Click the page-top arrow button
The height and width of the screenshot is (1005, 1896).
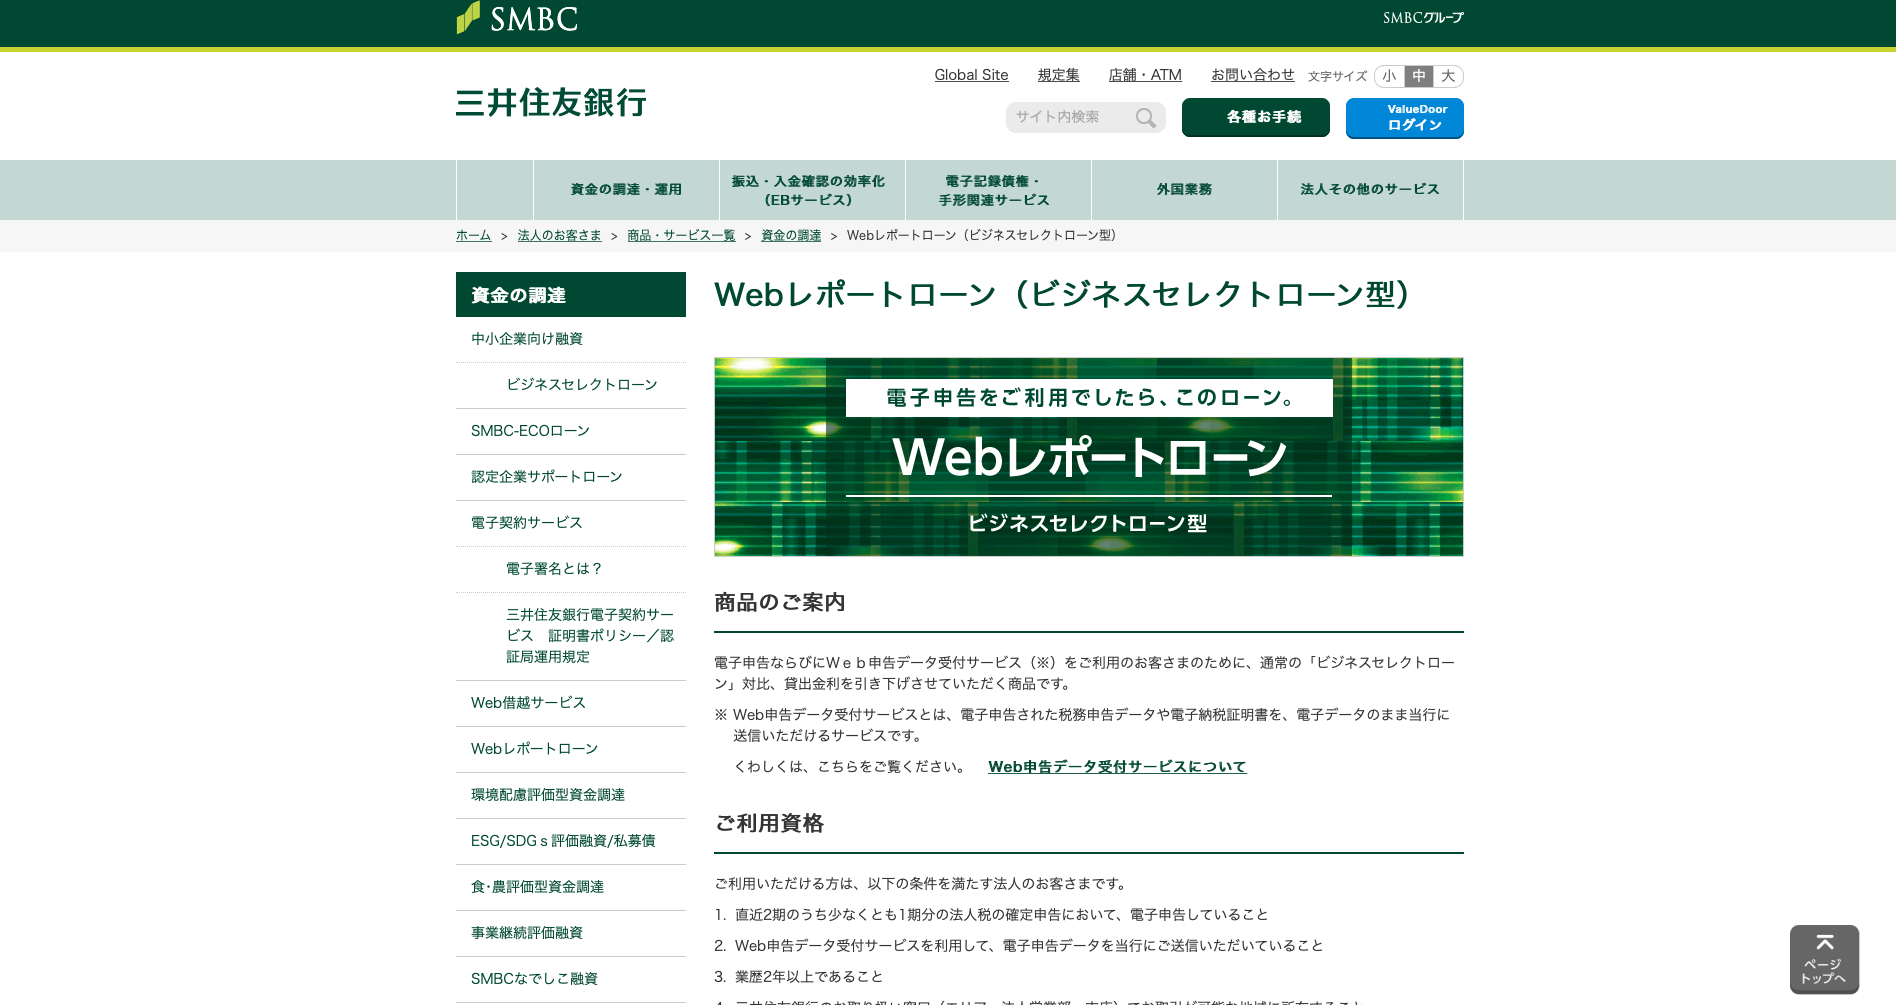pos(1824,959)
